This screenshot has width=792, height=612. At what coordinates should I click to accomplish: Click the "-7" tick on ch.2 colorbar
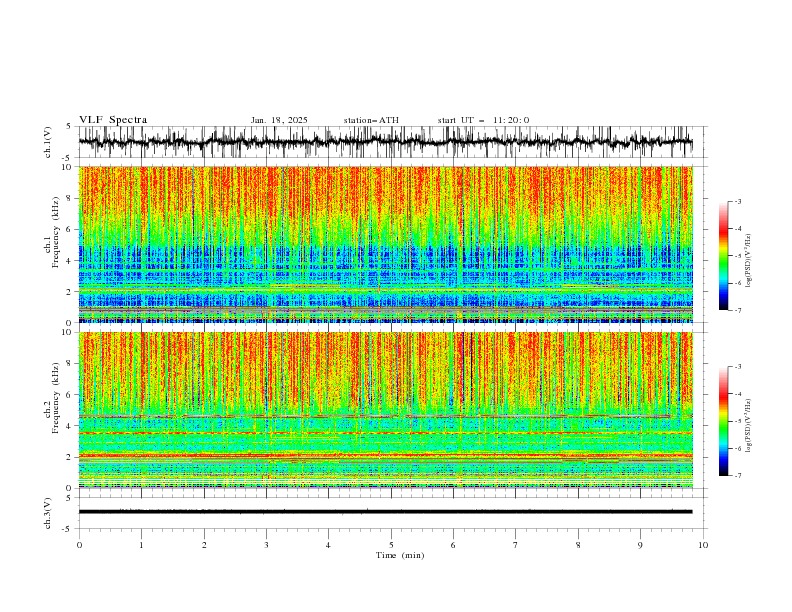coord(737,476)
